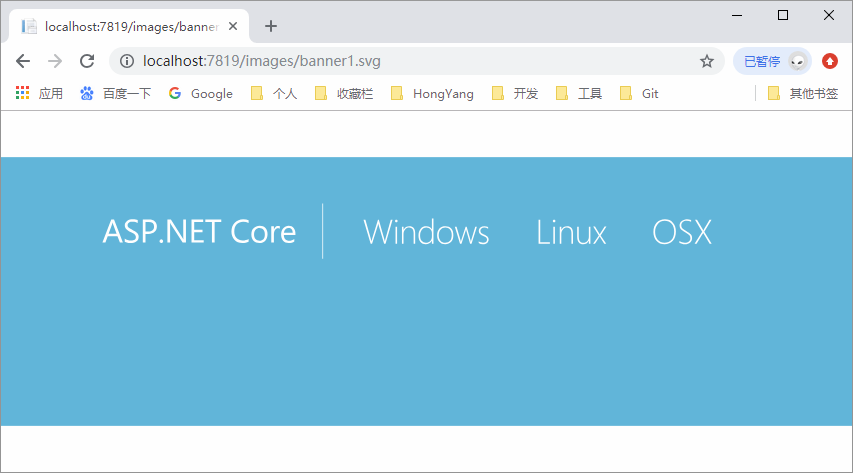Close the browser window
Screen dimensions: 853x473
click(829, 15)
